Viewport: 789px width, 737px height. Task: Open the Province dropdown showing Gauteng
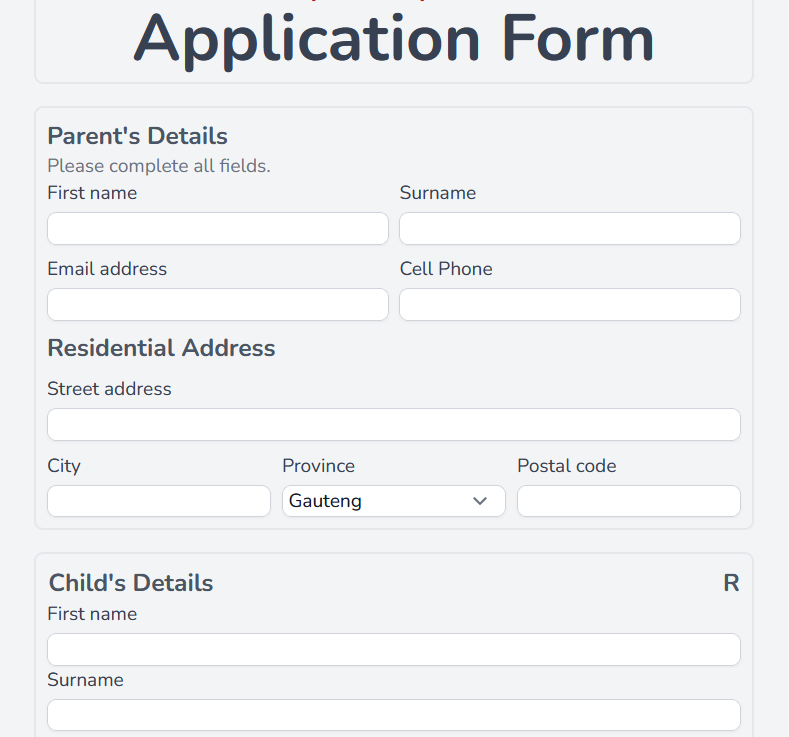click(393, 501)
